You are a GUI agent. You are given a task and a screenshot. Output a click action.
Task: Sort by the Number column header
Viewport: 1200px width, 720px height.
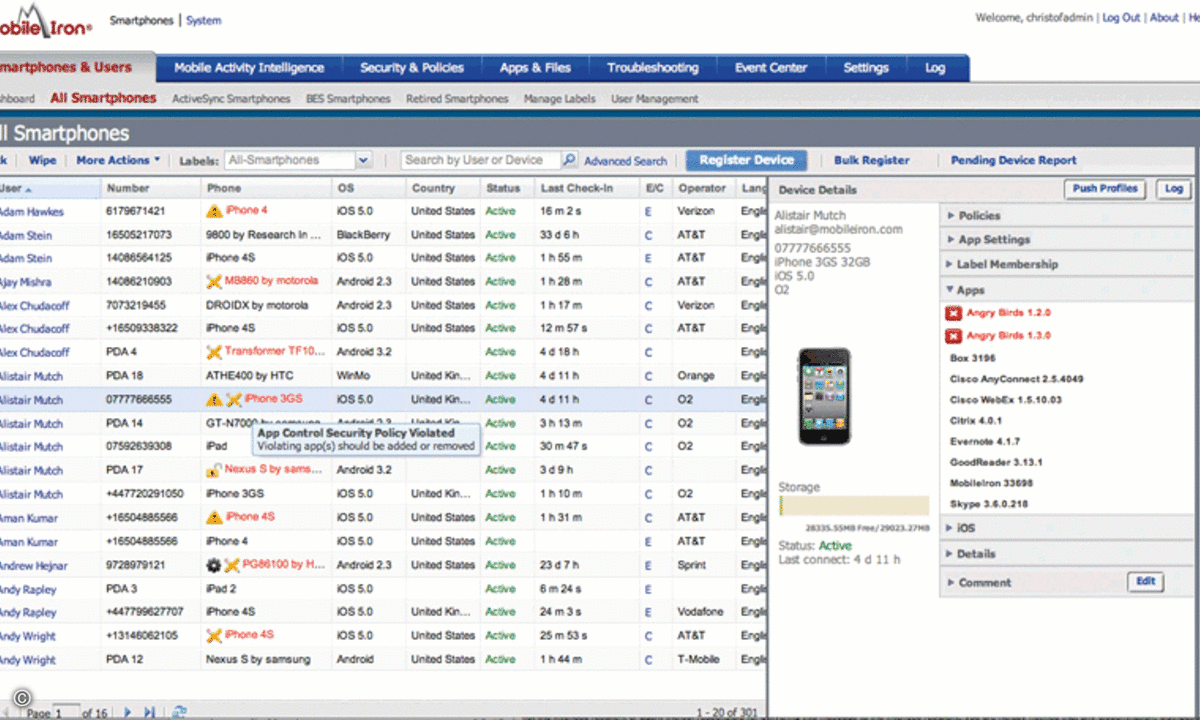pyautogui.click(x=151, y=188)
